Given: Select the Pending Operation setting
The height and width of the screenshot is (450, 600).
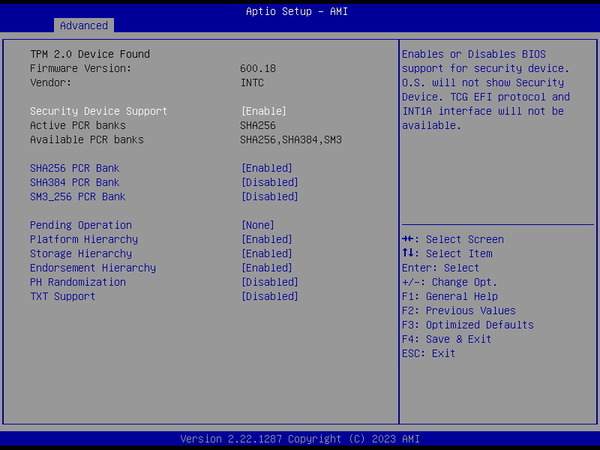Looking at the screenshot, I should pos(81,225).
